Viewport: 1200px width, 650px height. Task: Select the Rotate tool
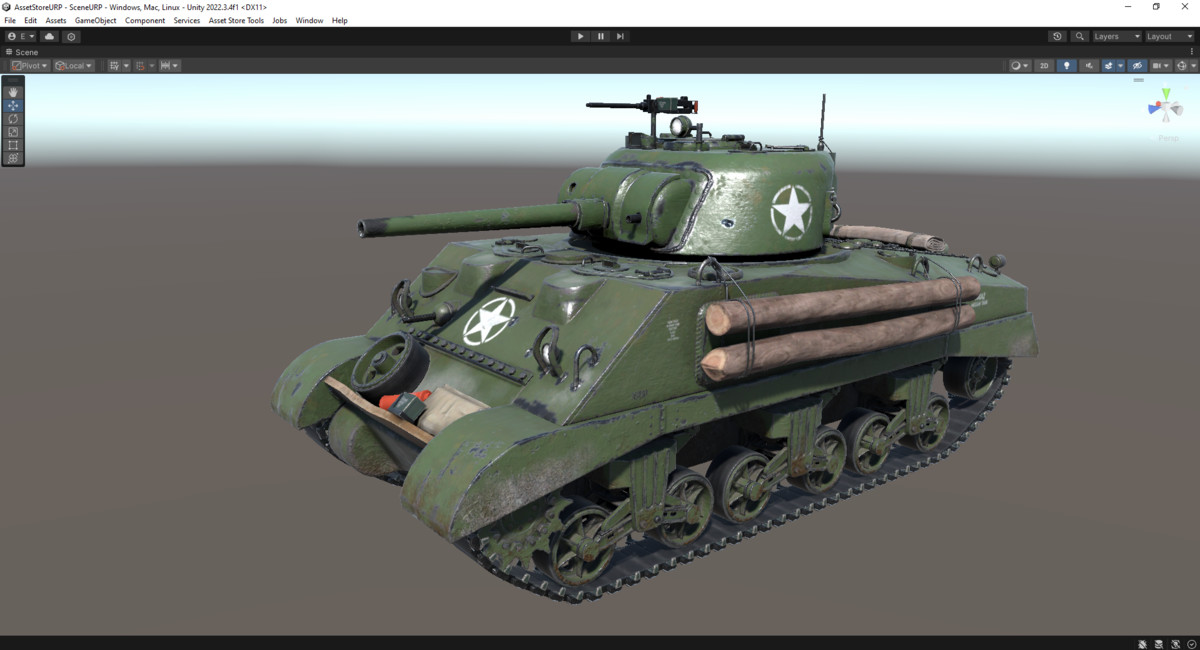(13, 119)
